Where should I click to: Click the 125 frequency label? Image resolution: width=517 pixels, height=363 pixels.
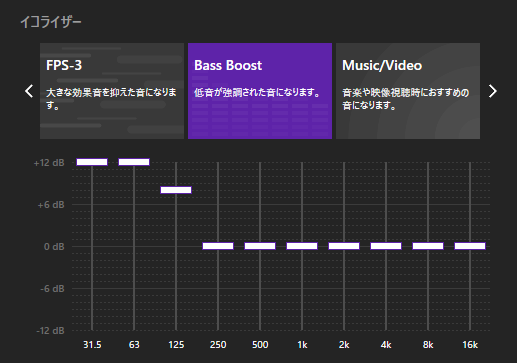[176, 345]
